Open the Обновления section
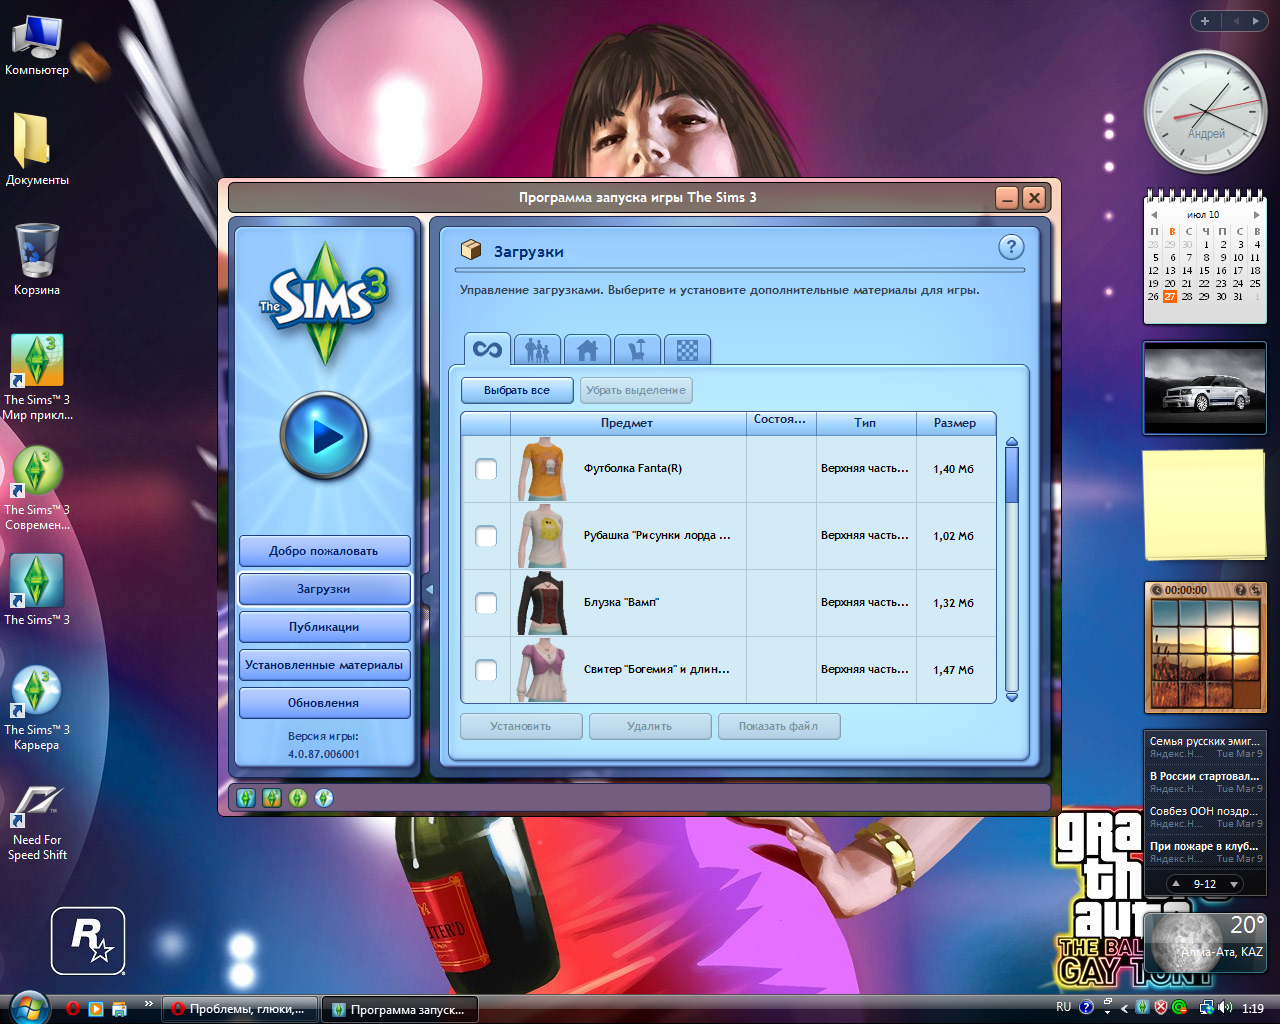This screenshot has height=1024, width=1280. (324, 703)
